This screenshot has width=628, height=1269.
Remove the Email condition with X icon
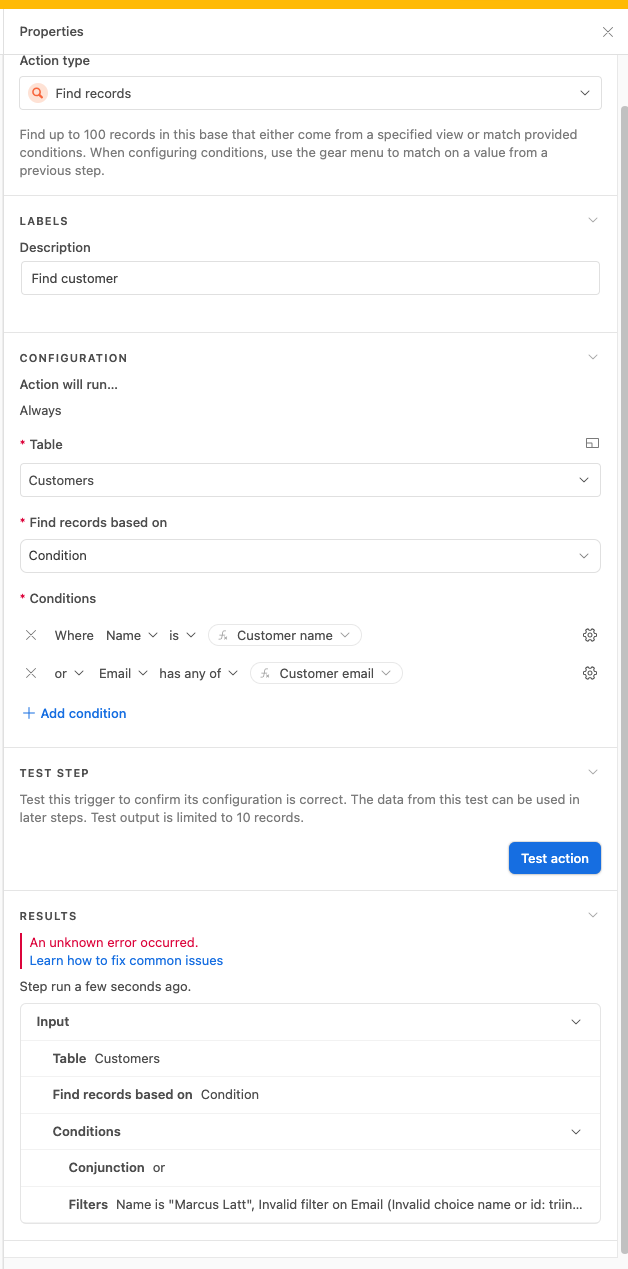(x=31, y=673)
